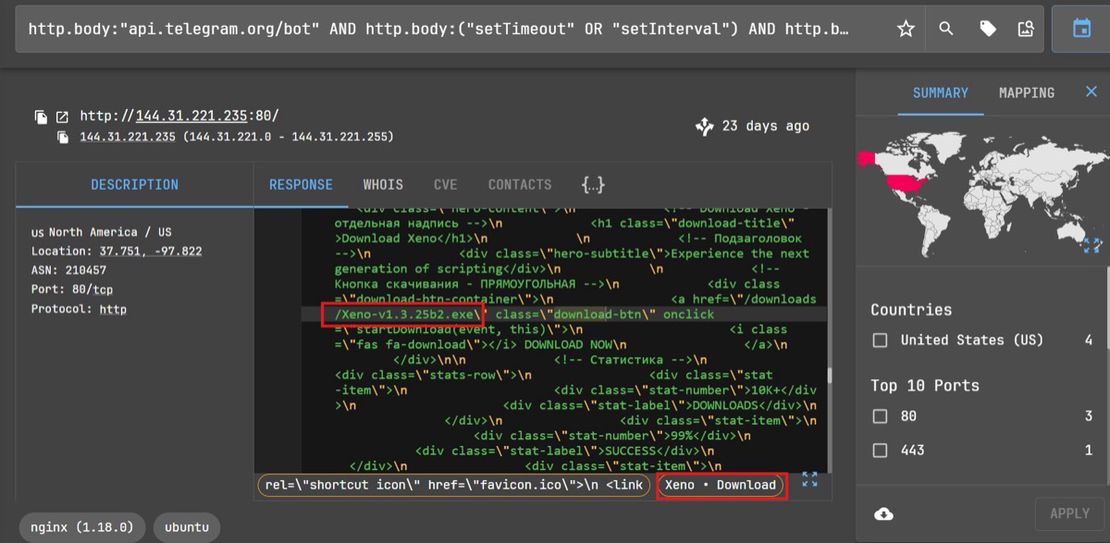The height and width of the screenshot is (543, 1110).
Task: Click the star bookmark icon in search bar
Action: 905,29
